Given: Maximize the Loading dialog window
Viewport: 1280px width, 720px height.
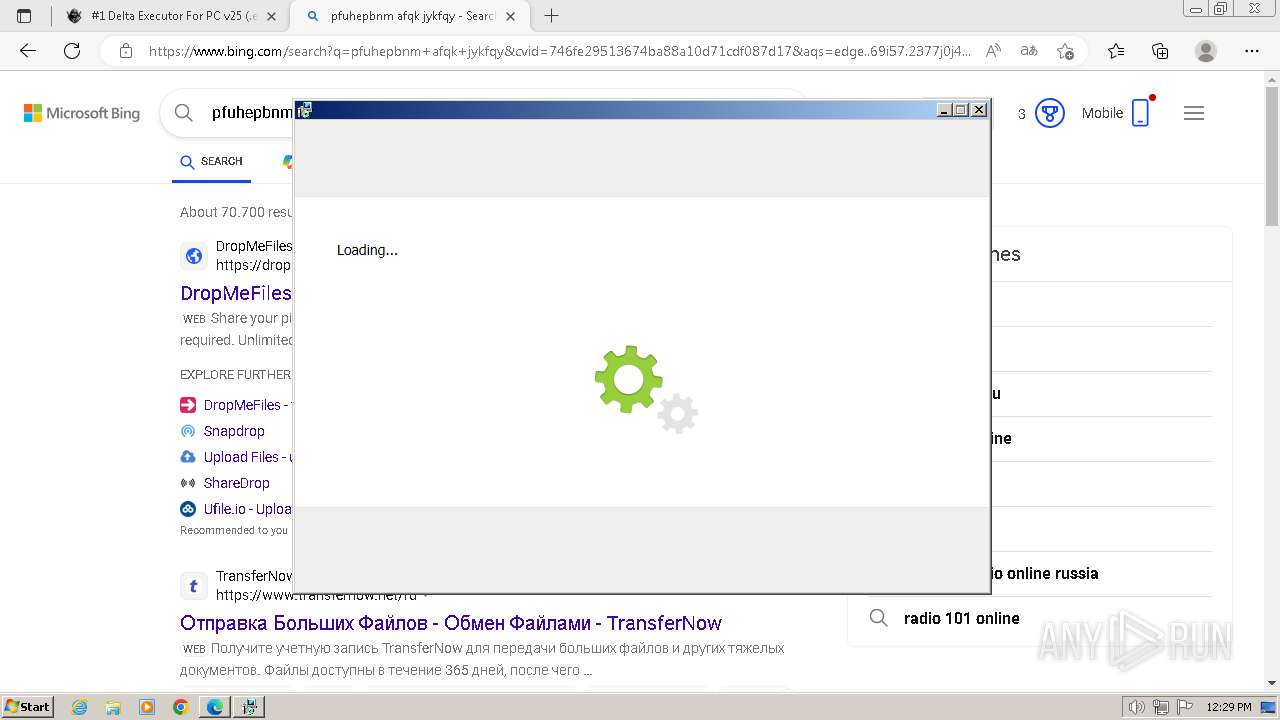Looking at the screenshot, I should [x=961, y=110].
